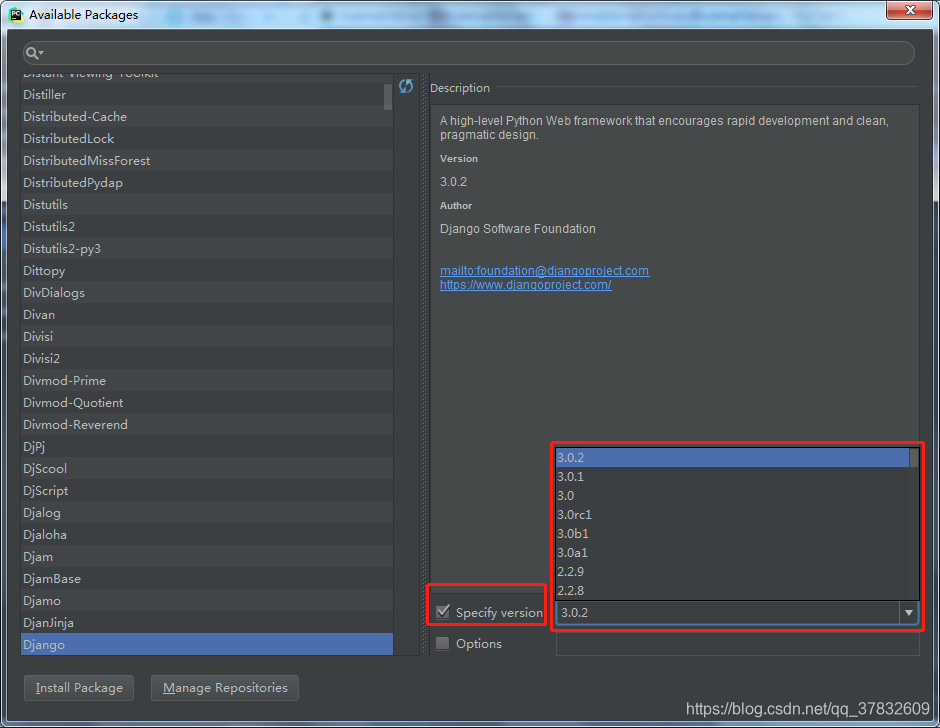Select the Distutils2 package

tap(207, 227)
